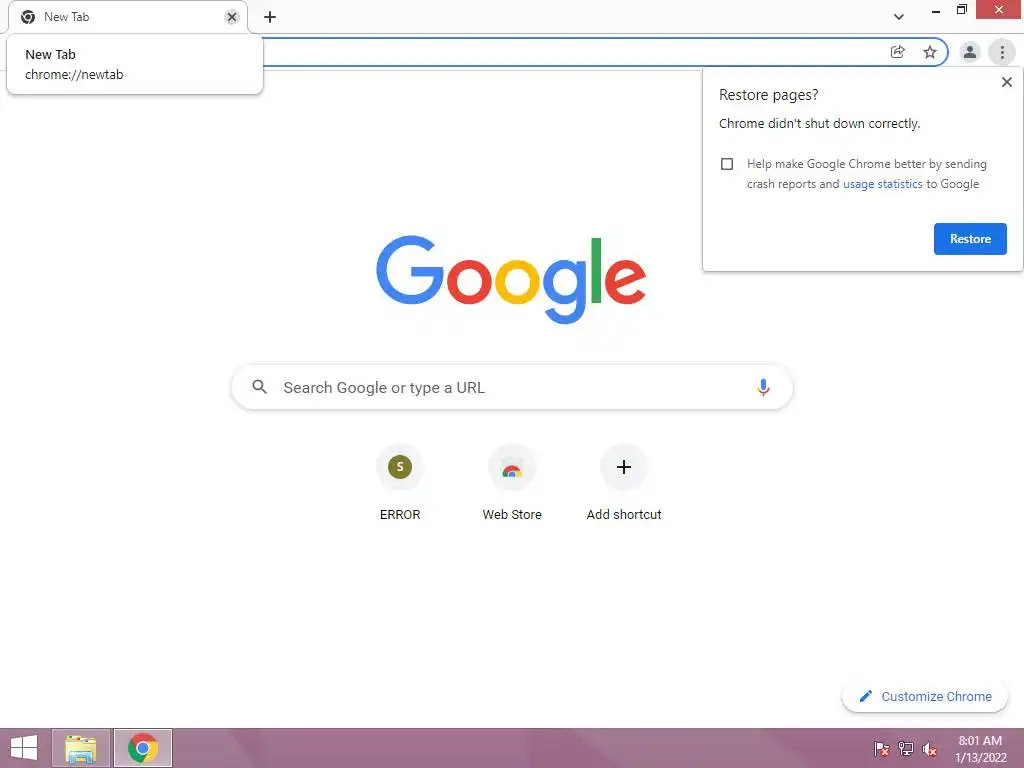Click the Chrome didn't shut down correctly text
Viewport: 1024px width, 768px height.
pos(819,123)
